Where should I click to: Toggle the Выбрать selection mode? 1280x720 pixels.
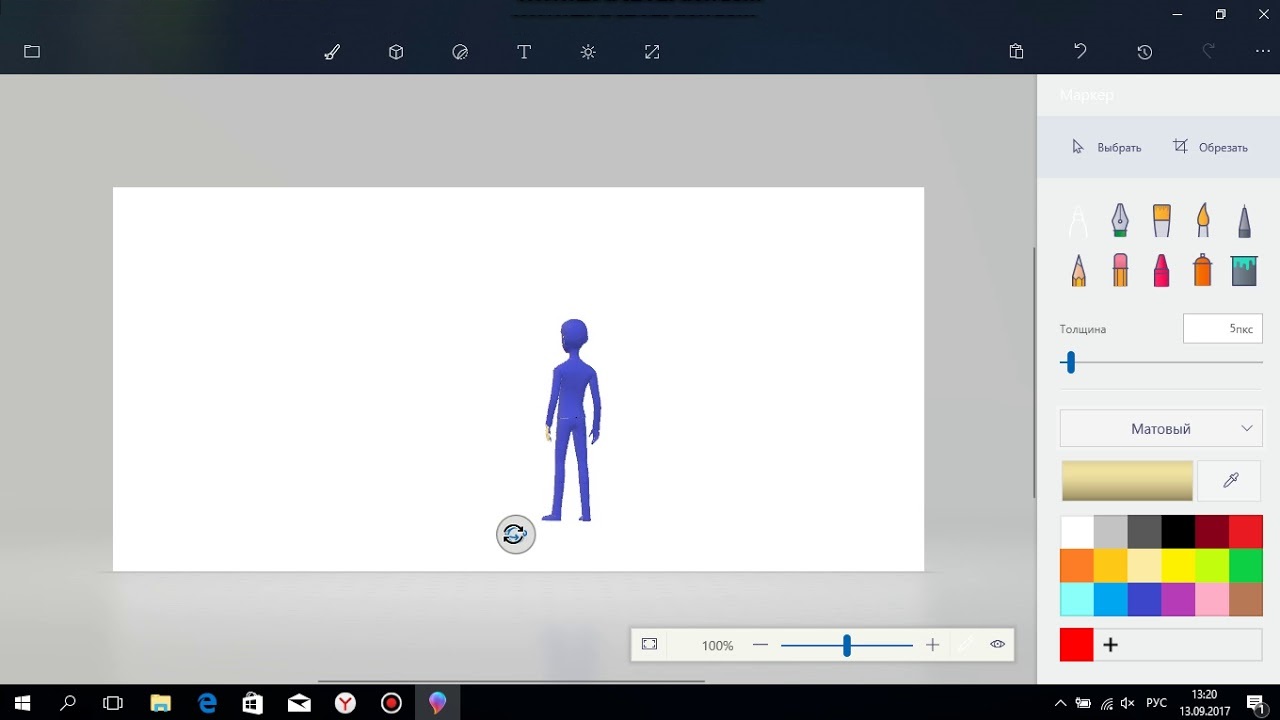coord(1106,147)
